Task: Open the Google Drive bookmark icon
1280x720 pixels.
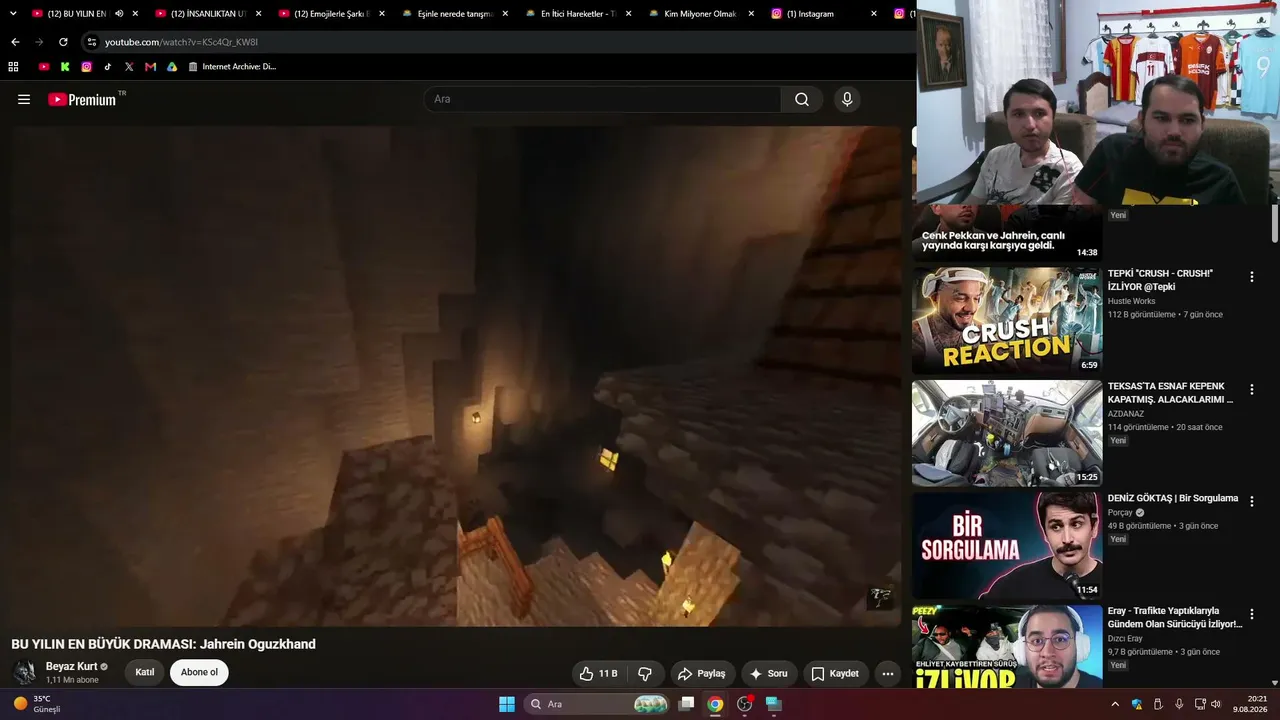Action: point(172,67)
